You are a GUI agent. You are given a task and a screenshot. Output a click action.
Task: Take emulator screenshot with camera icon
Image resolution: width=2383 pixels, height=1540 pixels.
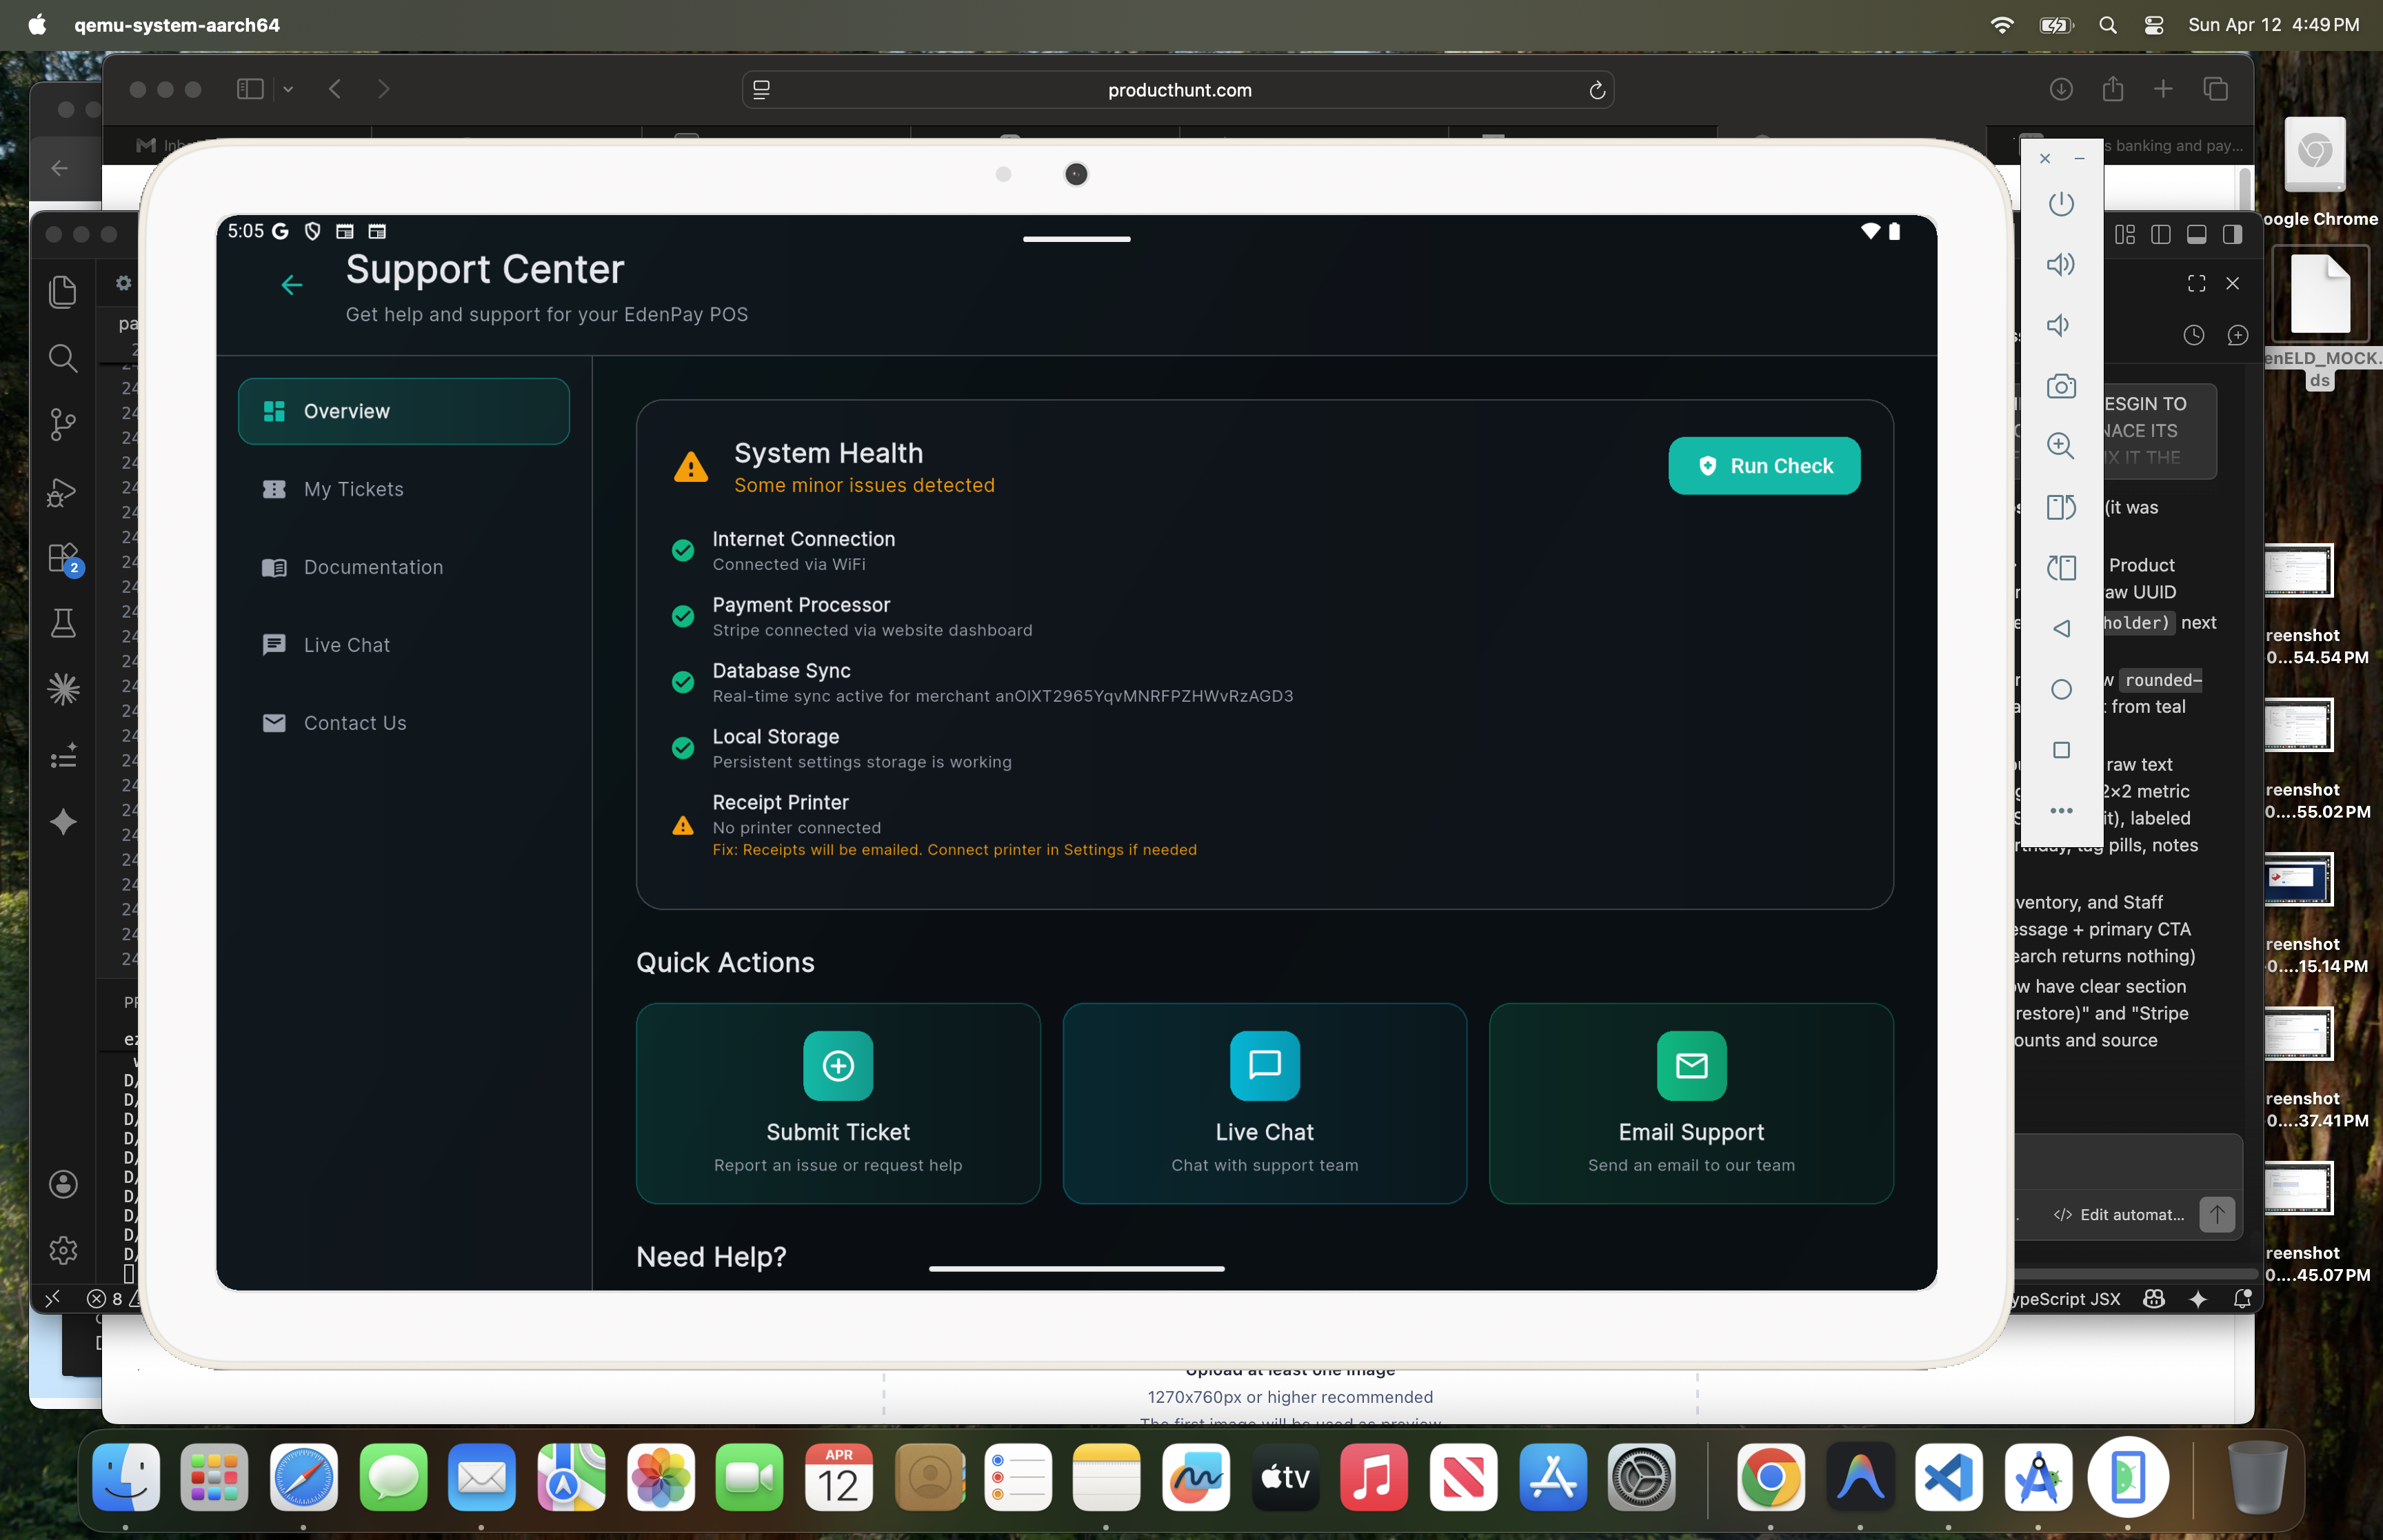2060,386
